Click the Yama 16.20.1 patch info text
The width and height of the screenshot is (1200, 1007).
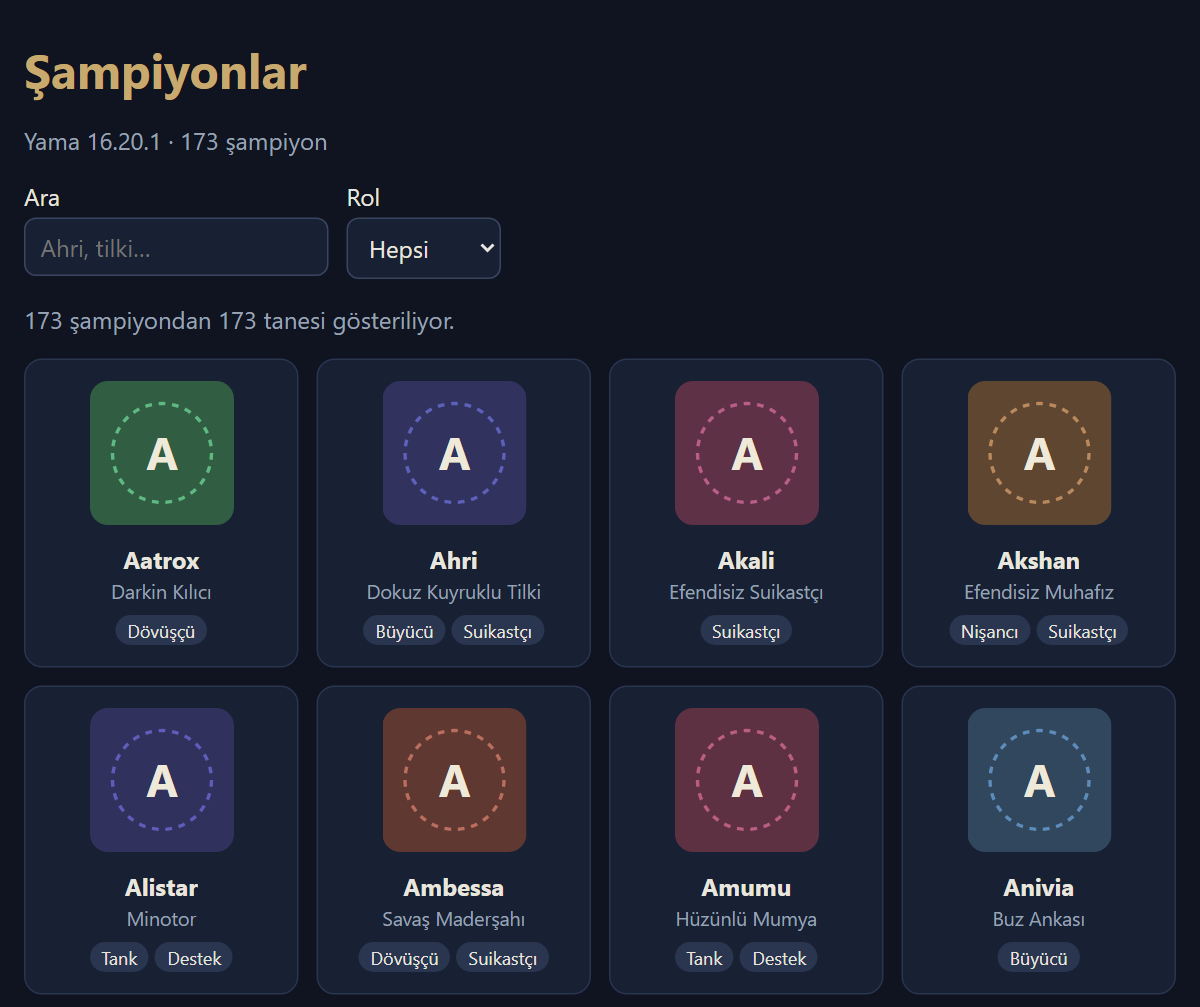pos(176,142)
